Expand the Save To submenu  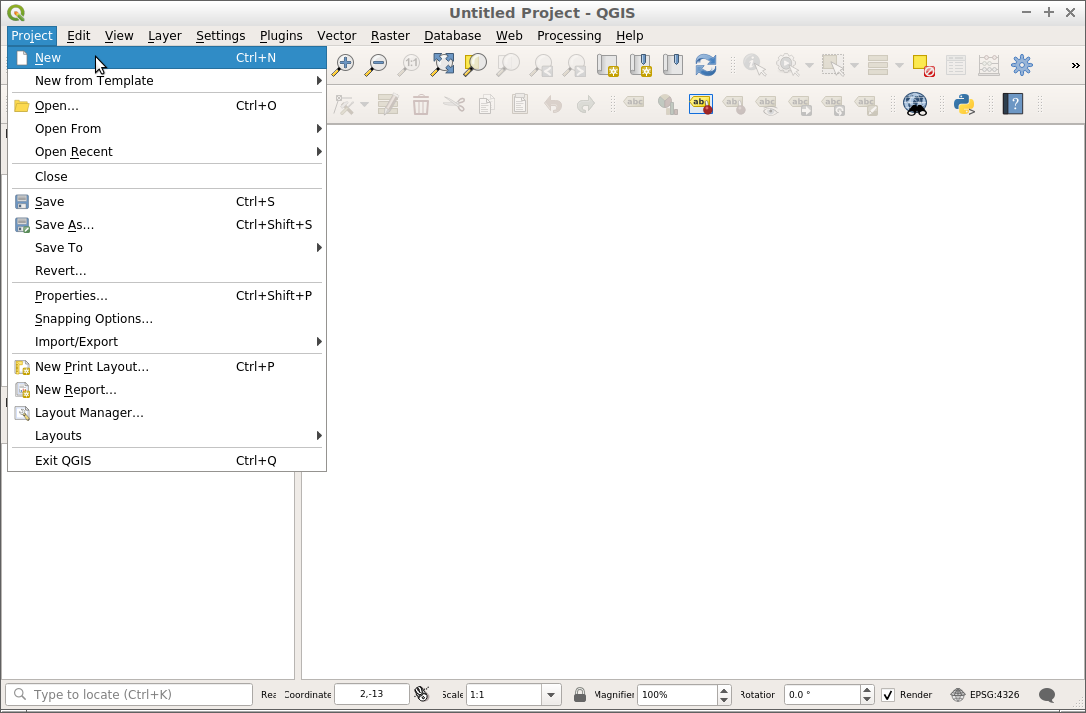point(167,247)
